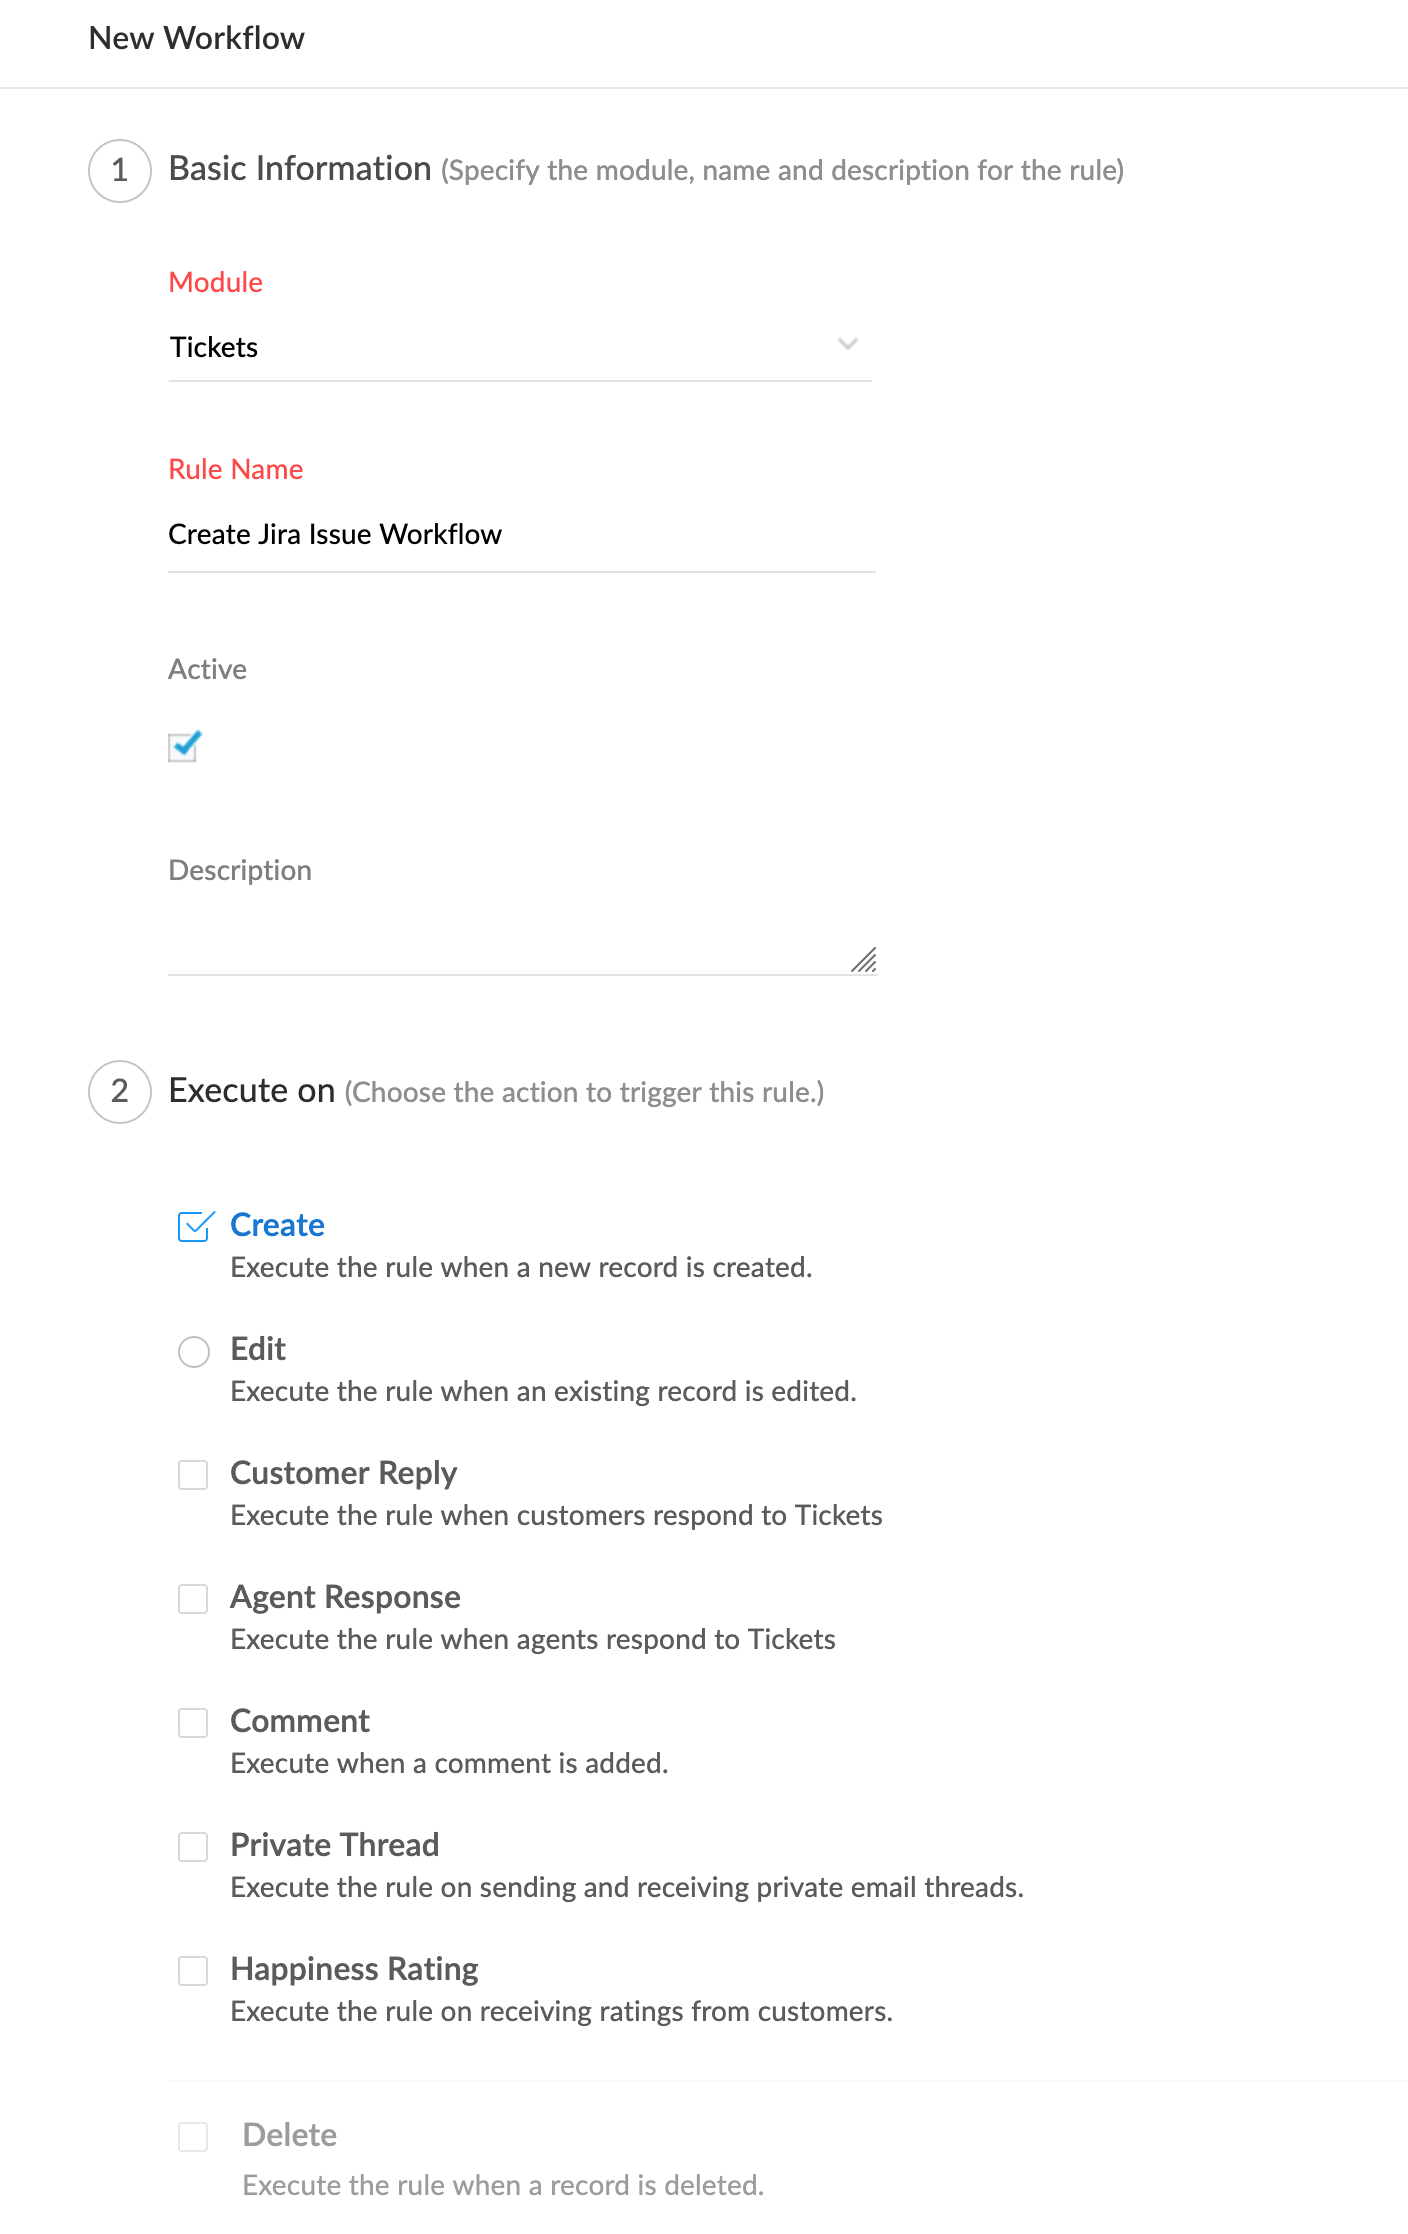Open the Module dropdown chevron
Viewport: 1408px width, 2234px height.
tap(847, 345)
